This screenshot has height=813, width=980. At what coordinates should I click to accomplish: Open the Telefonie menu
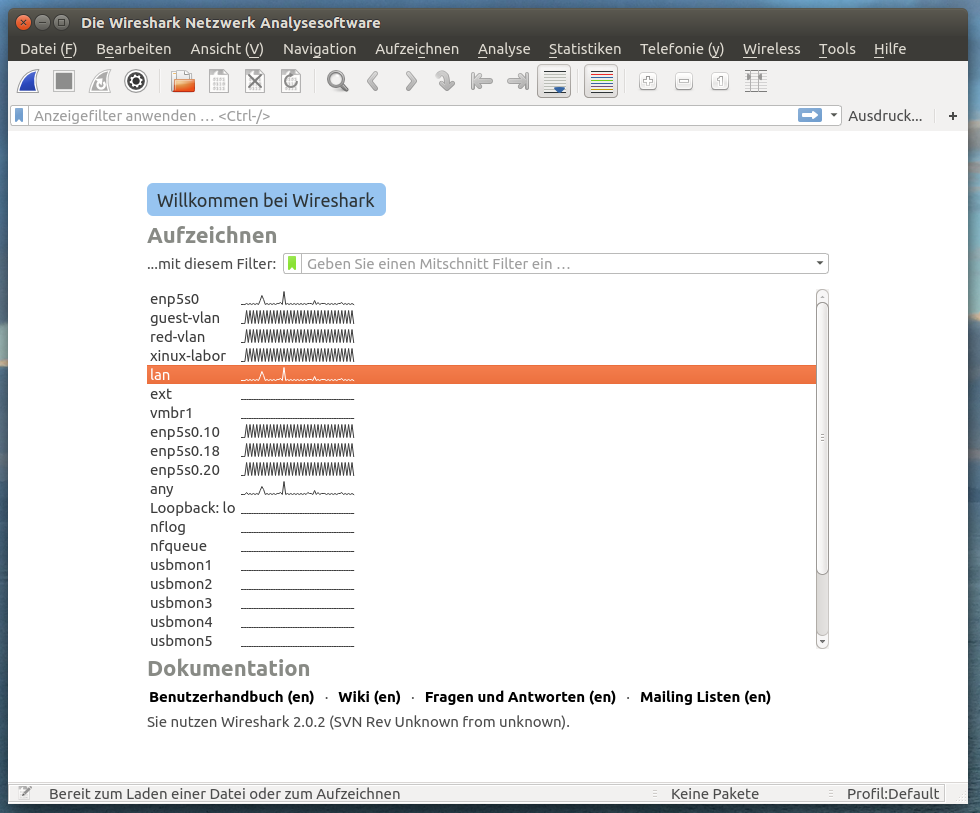tap(682, 49)
